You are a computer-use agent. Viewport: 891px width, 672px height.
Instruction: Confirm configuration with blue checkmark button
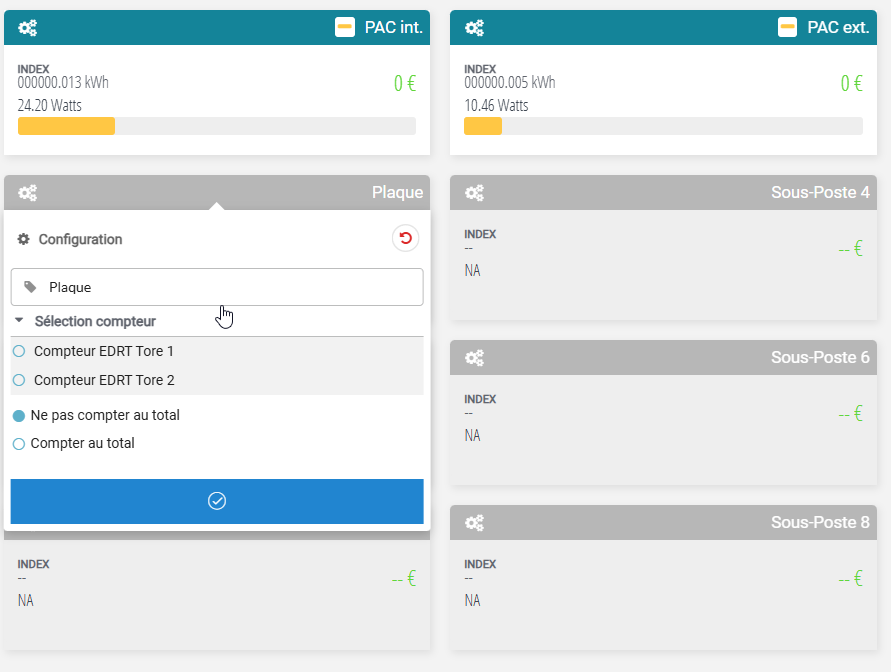tap(217, 501)
